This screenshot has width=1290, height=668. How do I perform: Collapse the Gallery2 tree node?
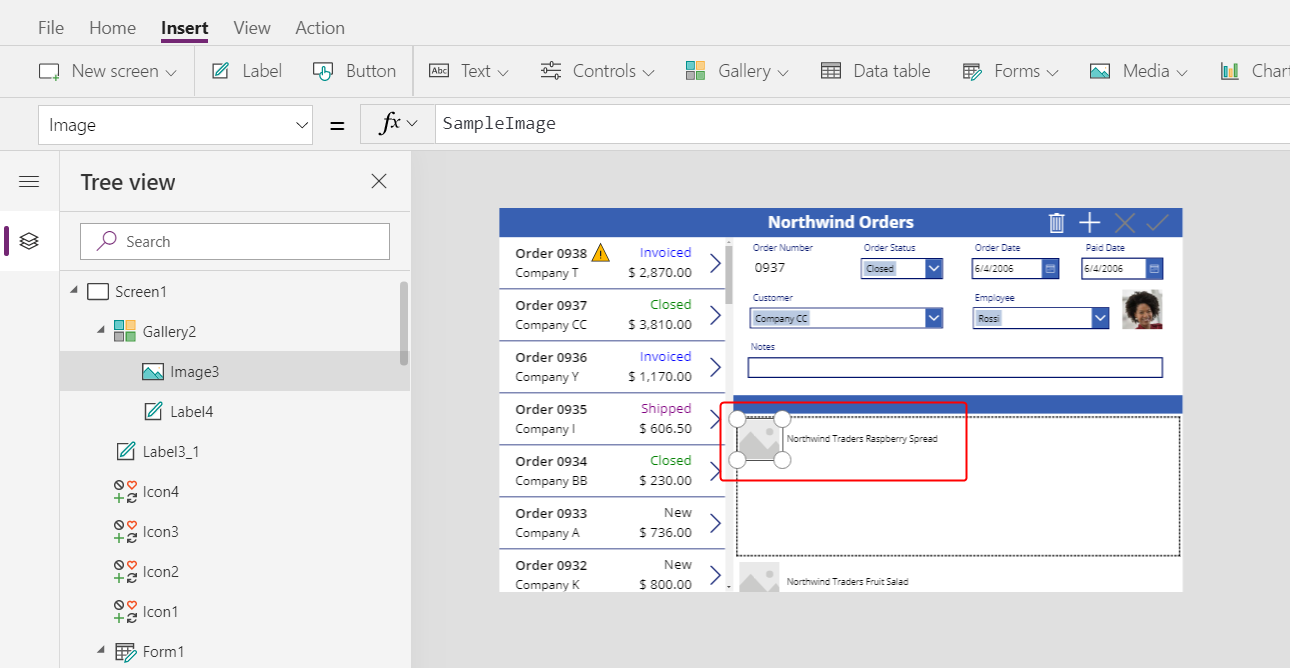101,331
